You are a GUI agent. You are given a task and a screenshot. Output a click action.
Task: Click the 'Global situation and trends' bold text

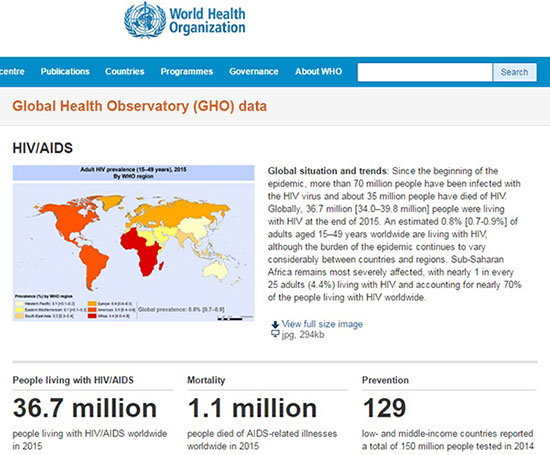[x=327, y=171]
